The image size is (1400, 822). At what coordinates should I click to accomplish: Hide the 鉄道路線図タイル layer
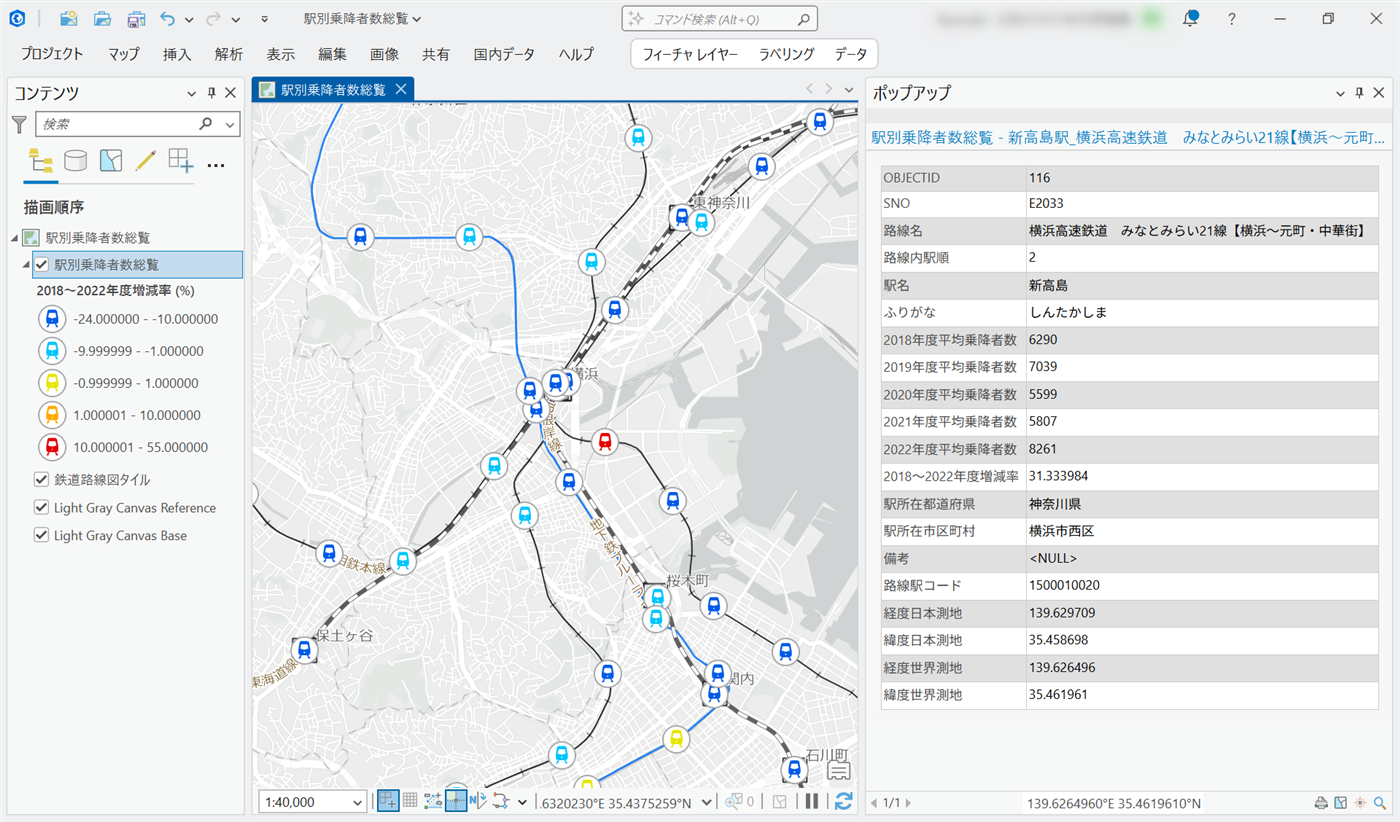(x=42, y=480)
